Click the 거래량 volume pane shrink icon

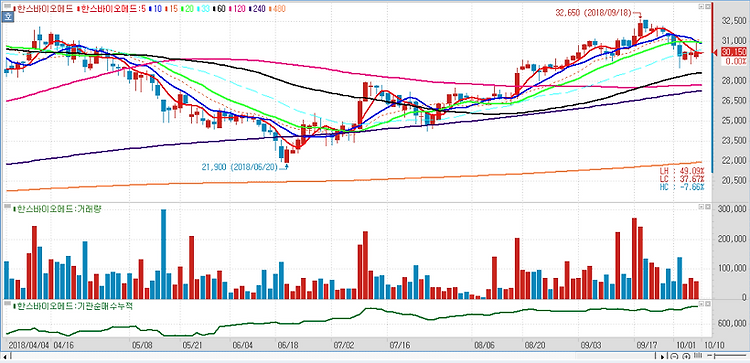point(701,207)
